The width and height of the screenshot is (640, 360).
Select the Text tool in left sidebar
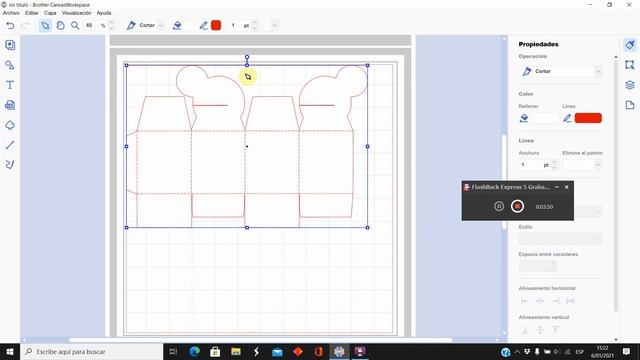tap(10, 85)
